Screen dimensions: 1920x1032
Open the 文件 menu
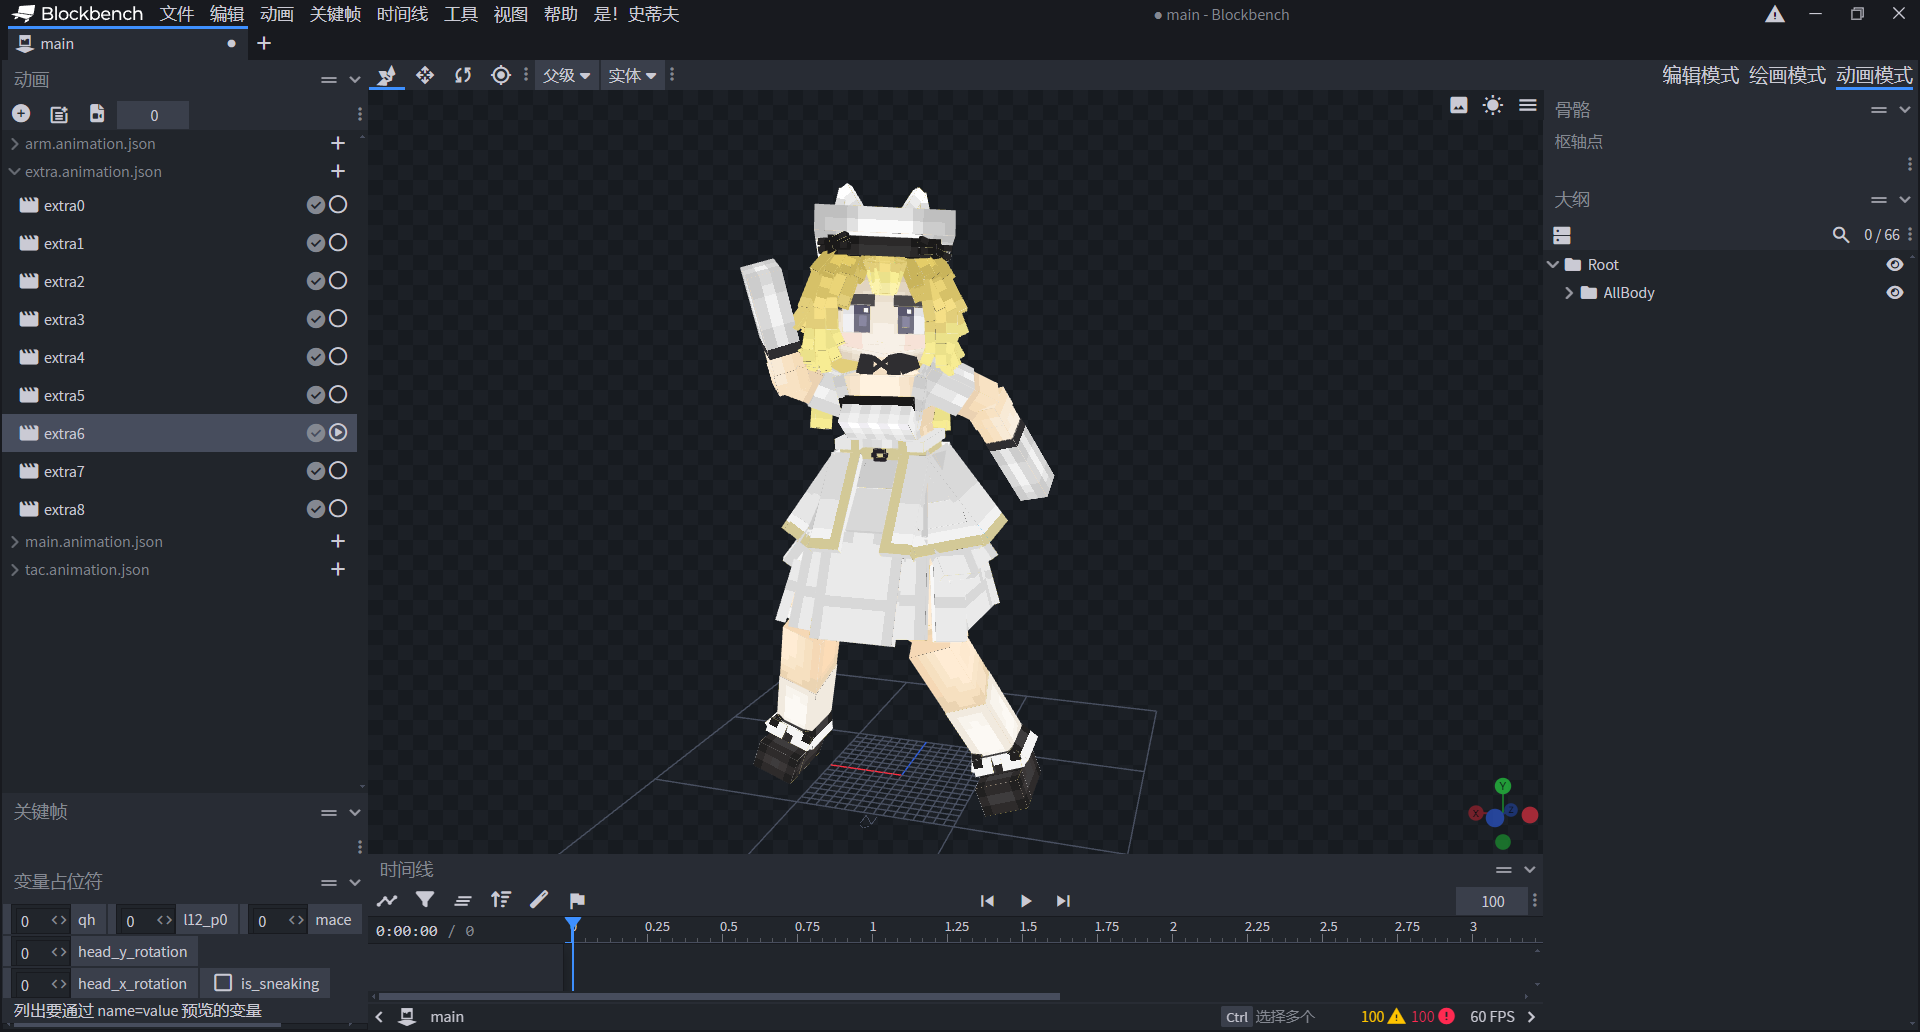click(x=177, y=14)
